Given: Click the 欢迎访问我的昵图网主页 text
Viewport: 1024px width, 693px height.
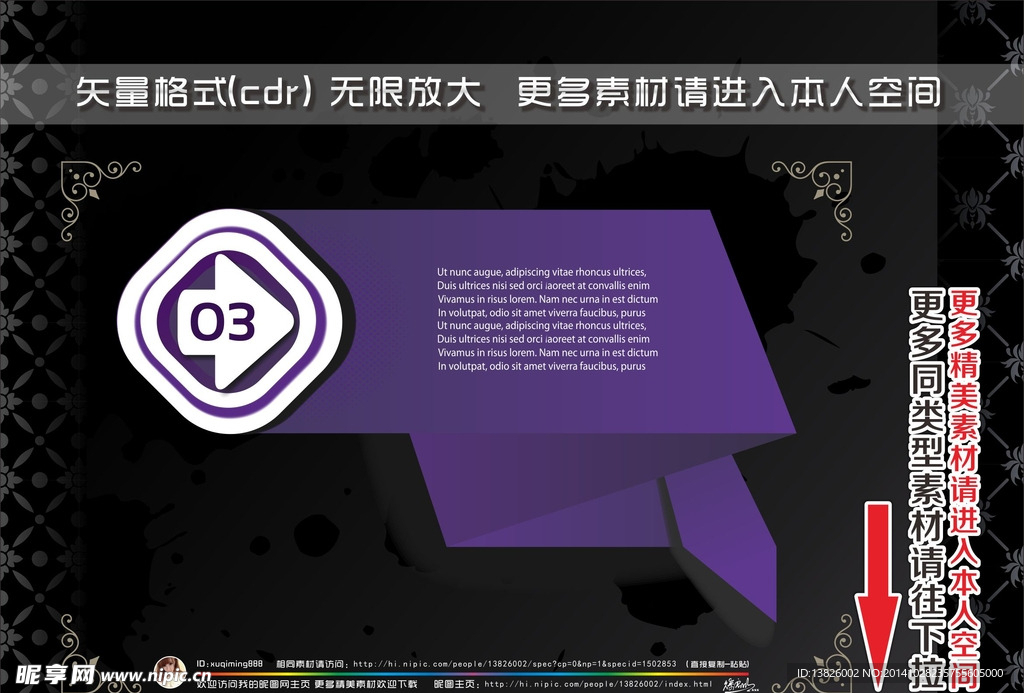Looking at the screenshot, I should coord(252,684).
